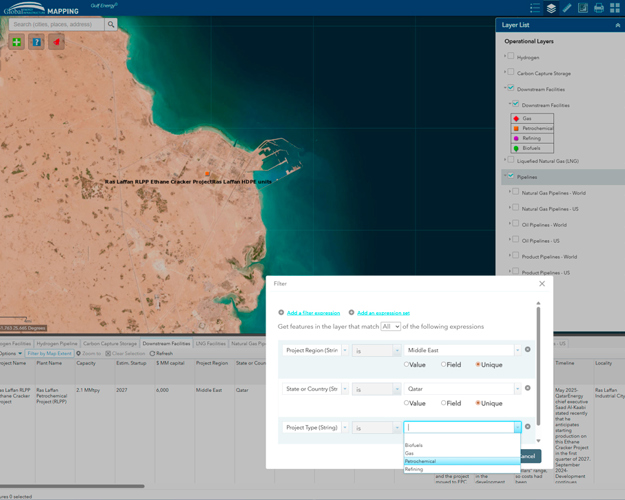Remove the Project Region filter expression

point(527,349)
